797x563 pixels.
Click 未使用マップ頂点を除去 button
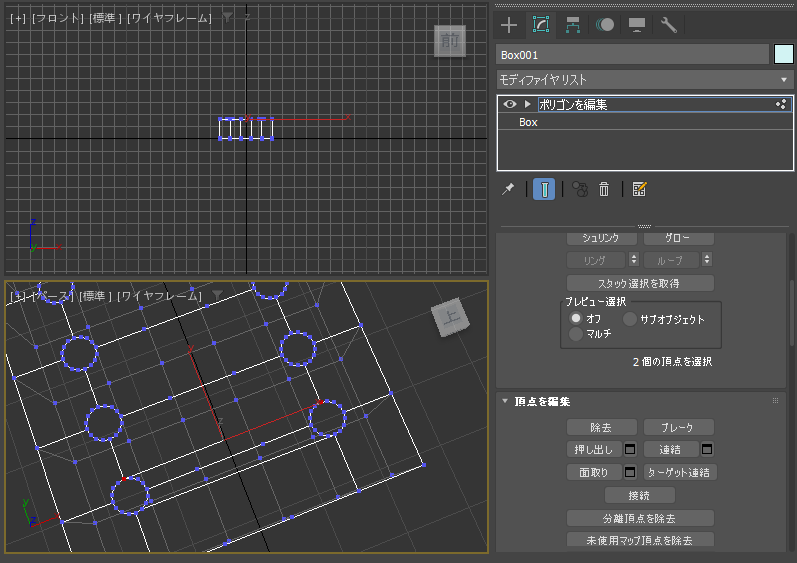pos(640,540)
